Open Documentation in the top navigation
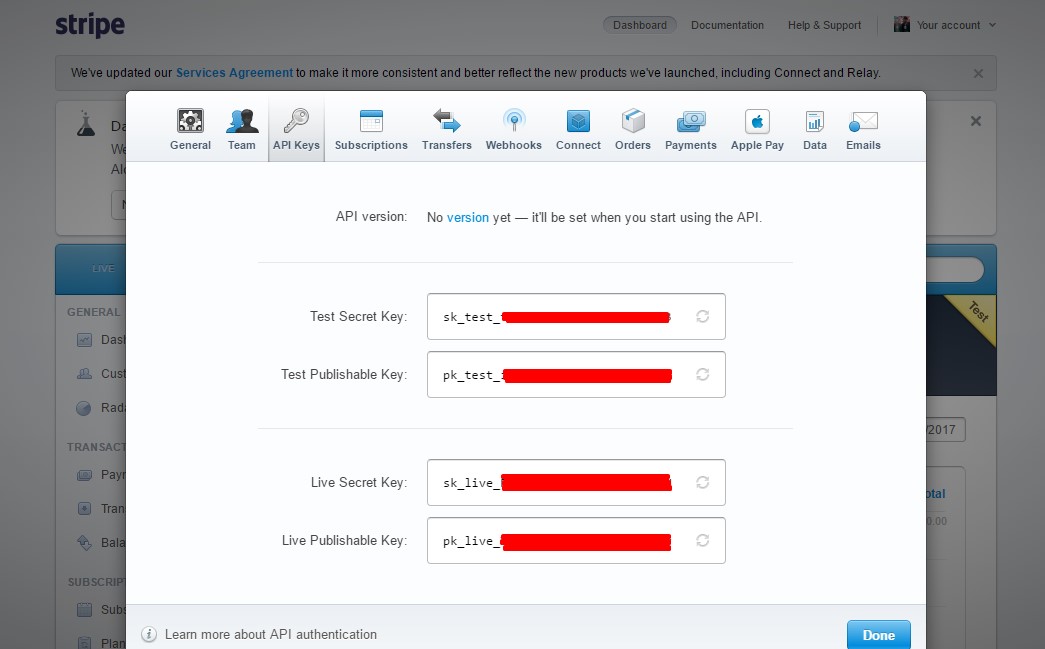 click(x=727, y=25)
